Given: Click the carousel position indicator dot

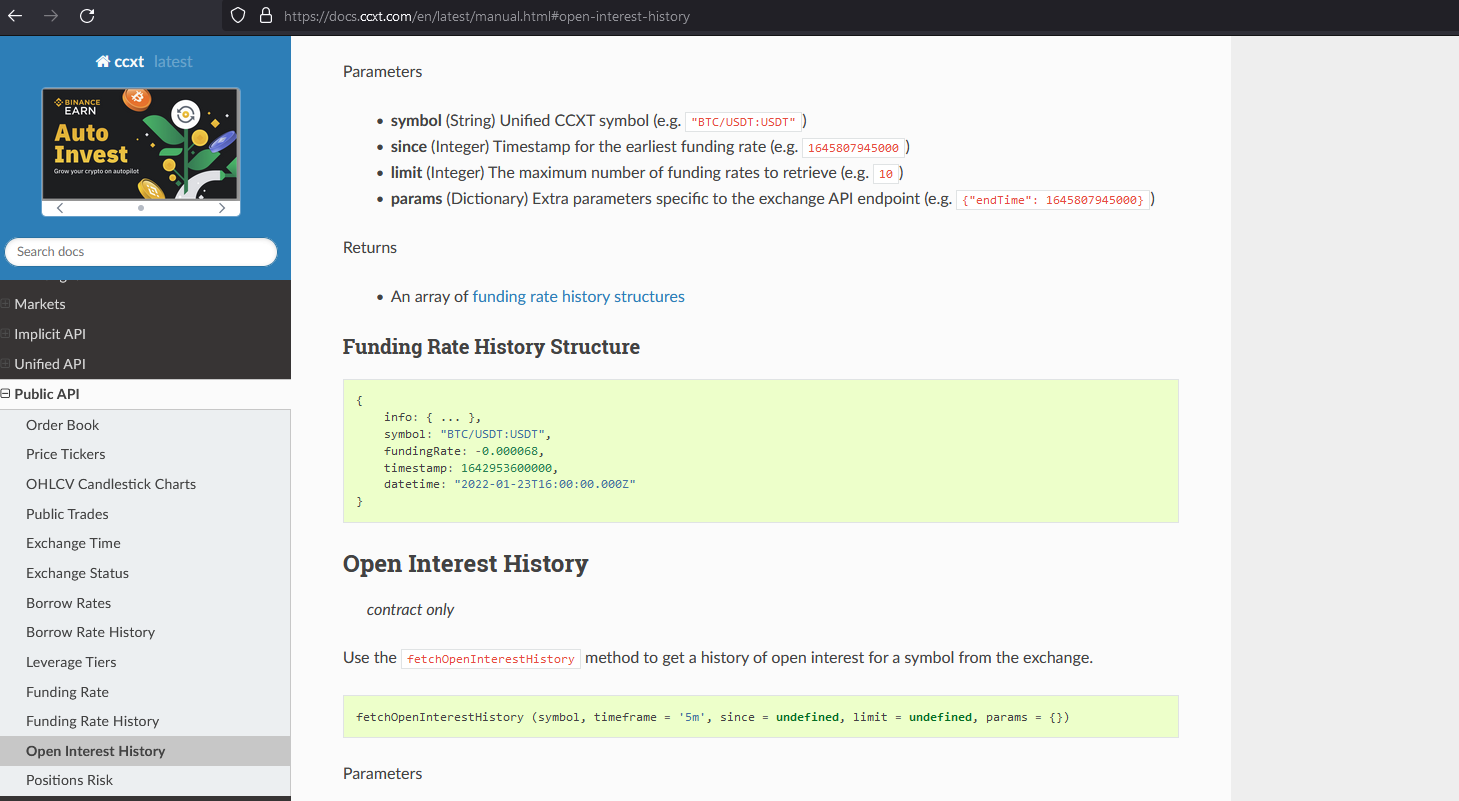Looking at the screenshot, I should point(140,207).
